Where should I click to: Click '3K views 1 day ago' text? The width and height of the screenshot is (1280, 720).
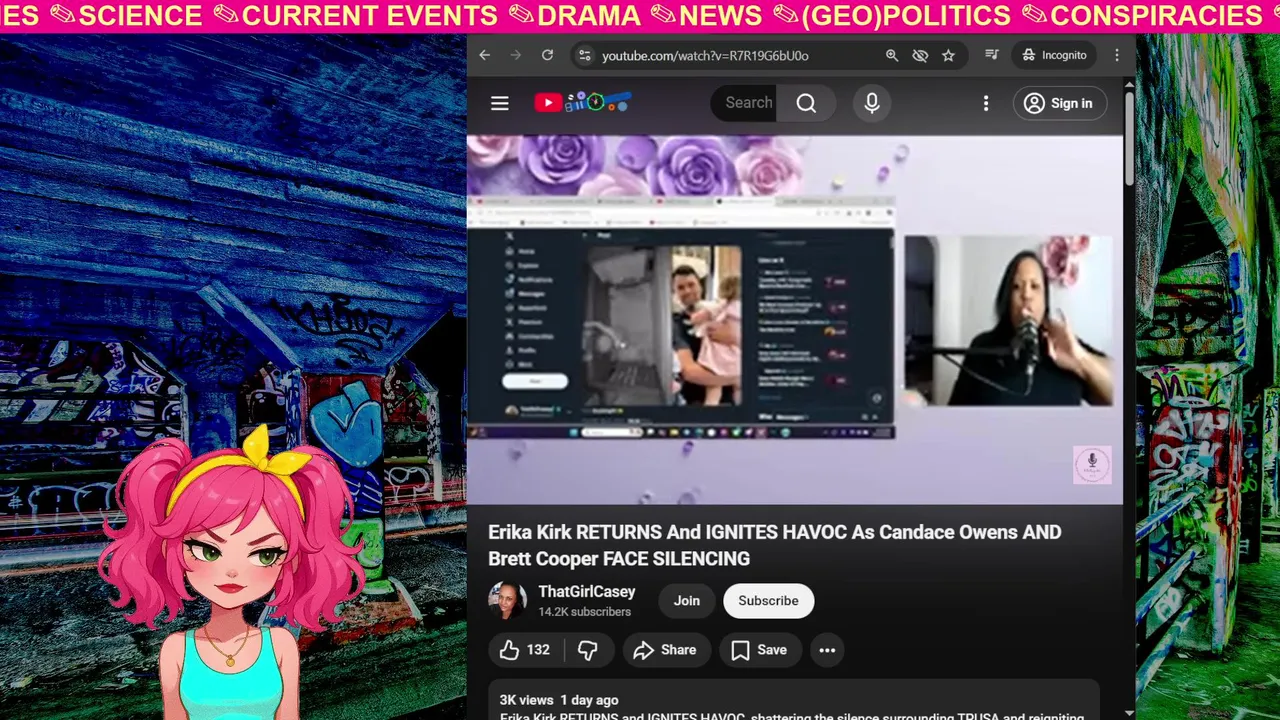point(559,700)
